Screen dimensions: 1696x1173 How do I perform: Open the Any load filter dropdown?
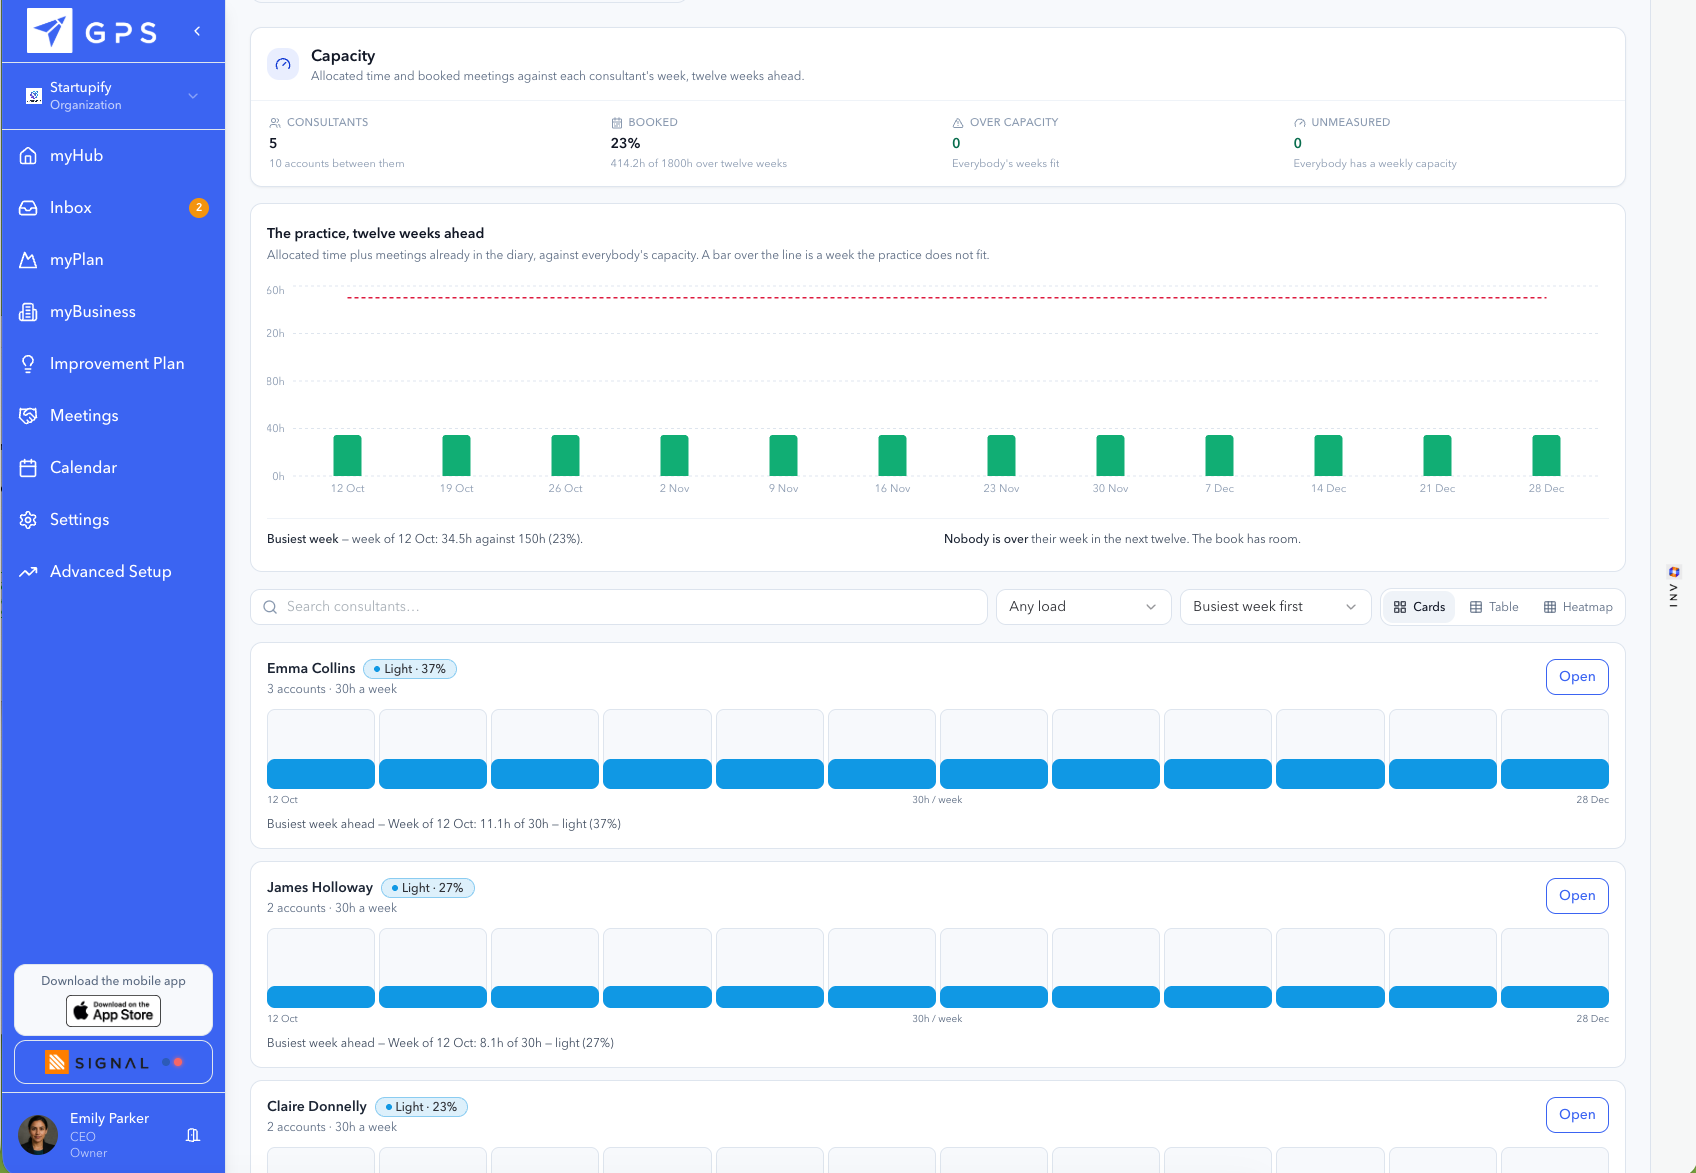coord(1083,607)
